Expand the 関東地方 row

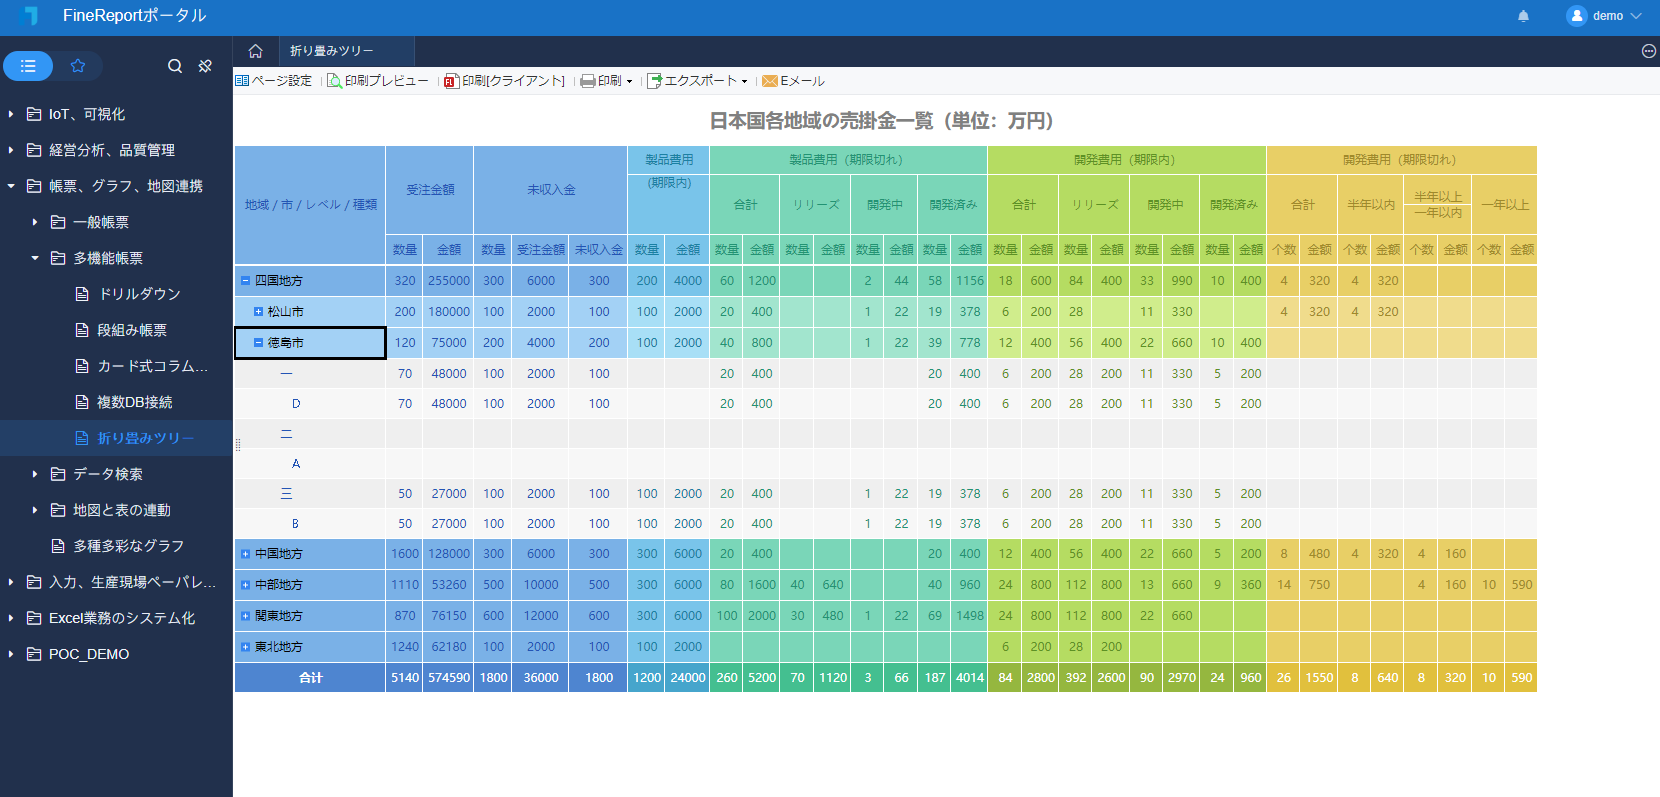(245, 616)
